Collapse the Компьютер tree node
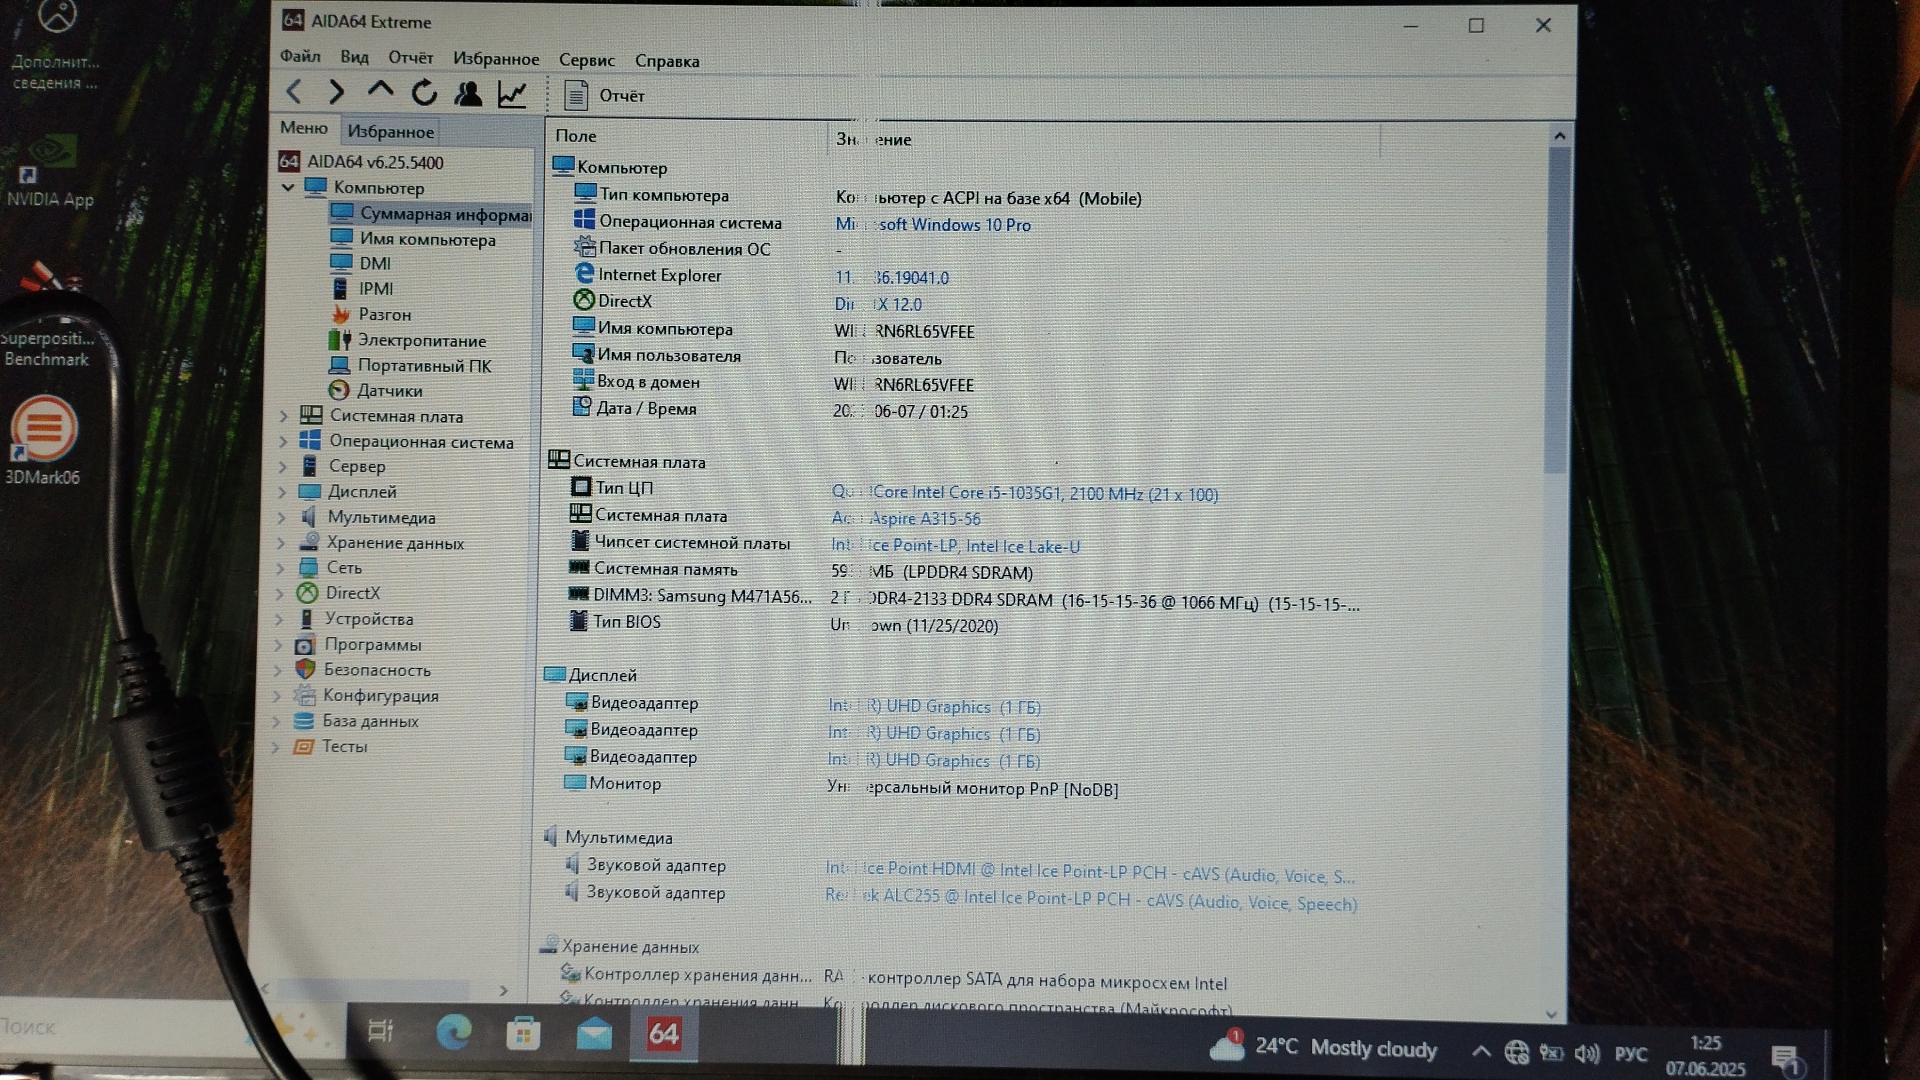This screenshot has width=1920, height=1080. (x=288, y=187)
